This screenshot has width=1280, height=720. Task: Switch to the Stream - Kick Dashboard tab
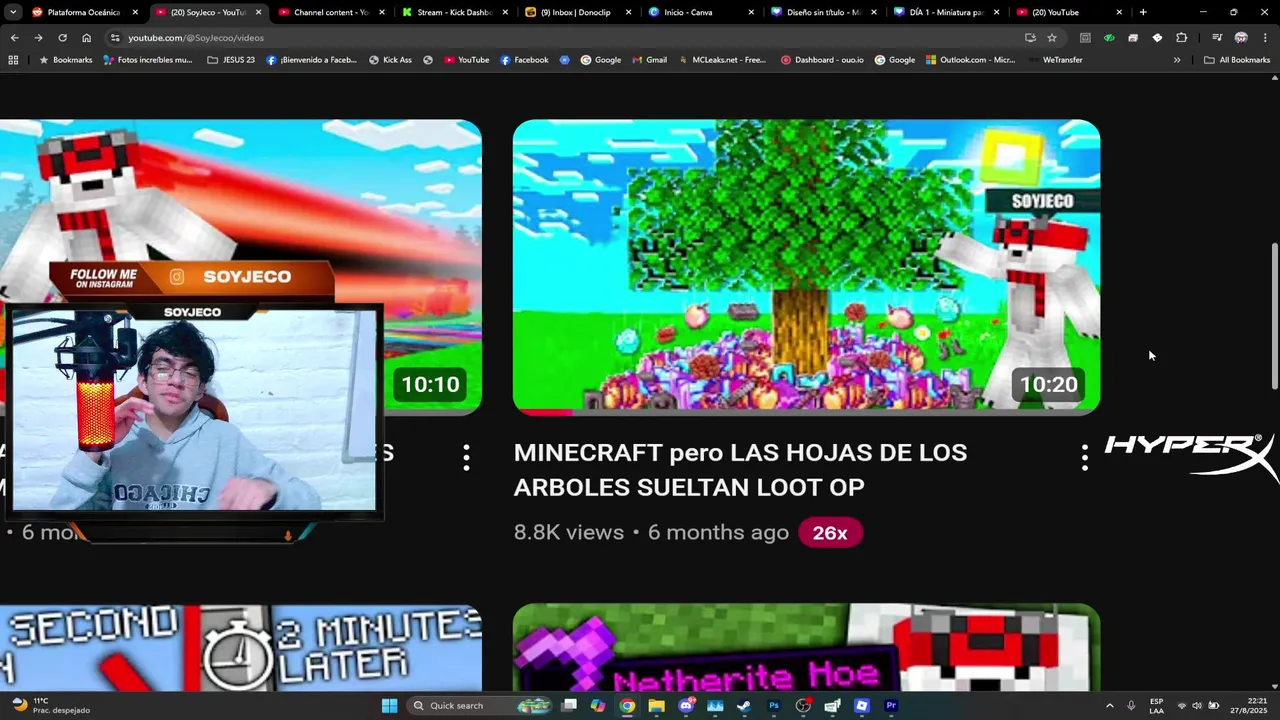(455, 12)
